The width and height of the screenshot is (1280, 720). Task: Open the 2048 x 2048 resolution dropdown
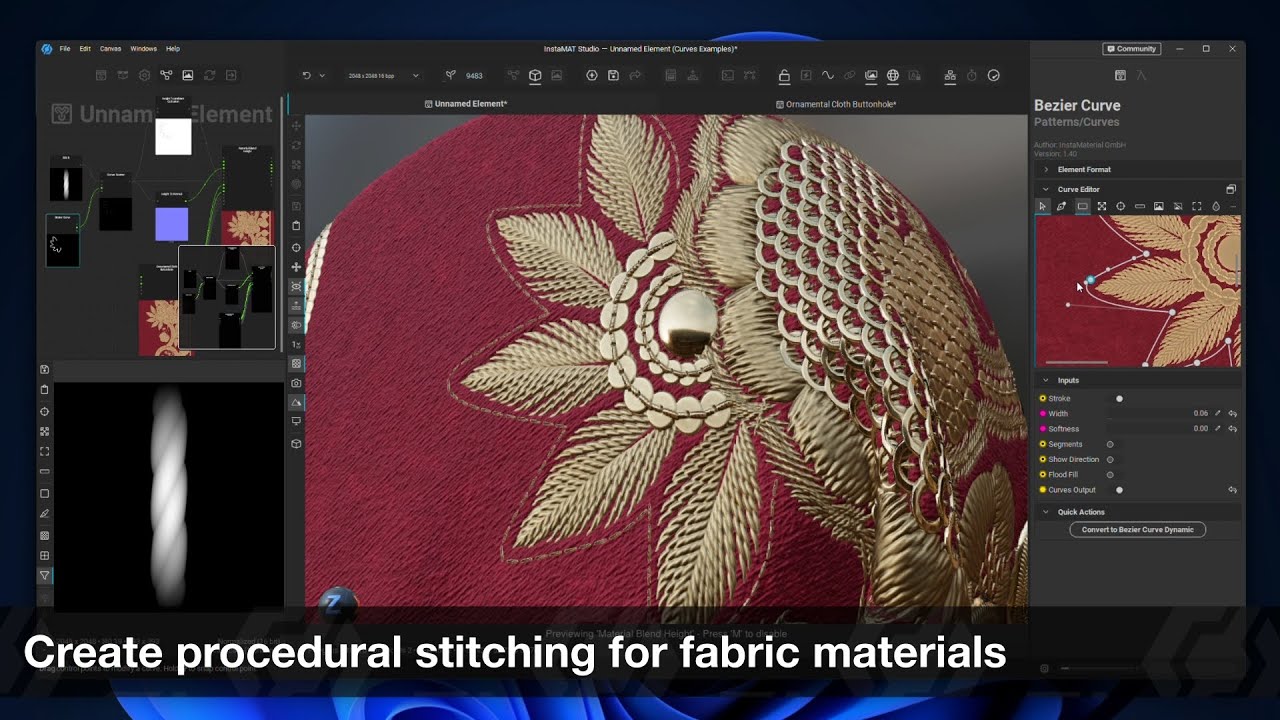371,75
